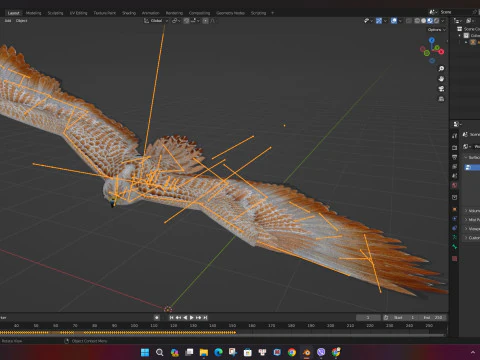Screen dimensions: 480x360
Task: Open the Tool properties tab
Action: click(x=455, y=136)
